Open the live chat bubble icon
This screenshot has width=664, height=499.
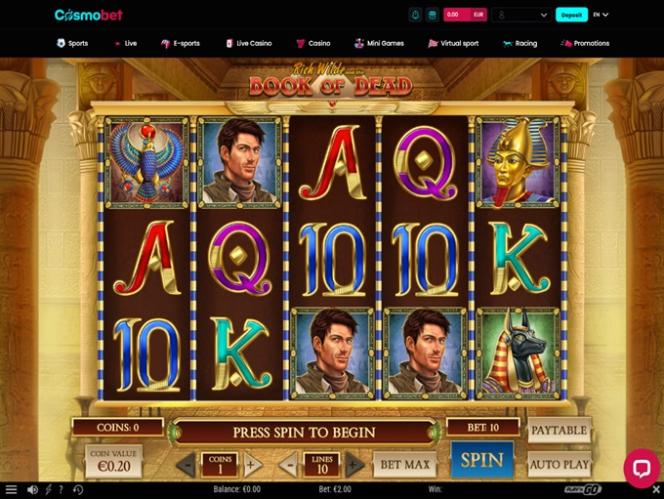[x=642, y=468]
